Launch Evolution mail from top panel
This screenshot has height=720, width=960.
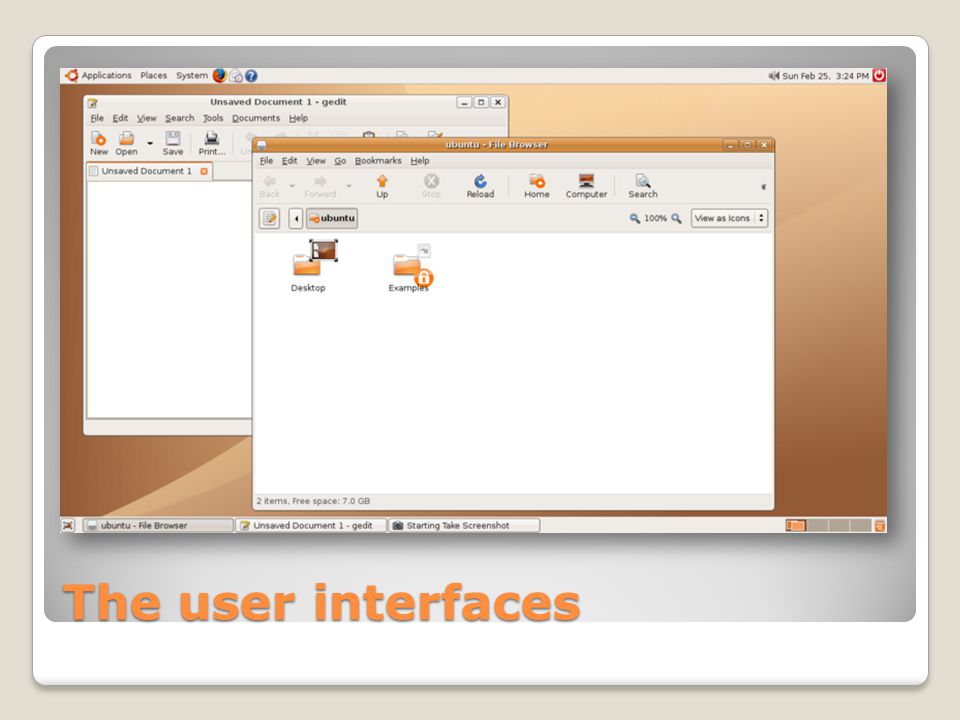pos(236,76)
